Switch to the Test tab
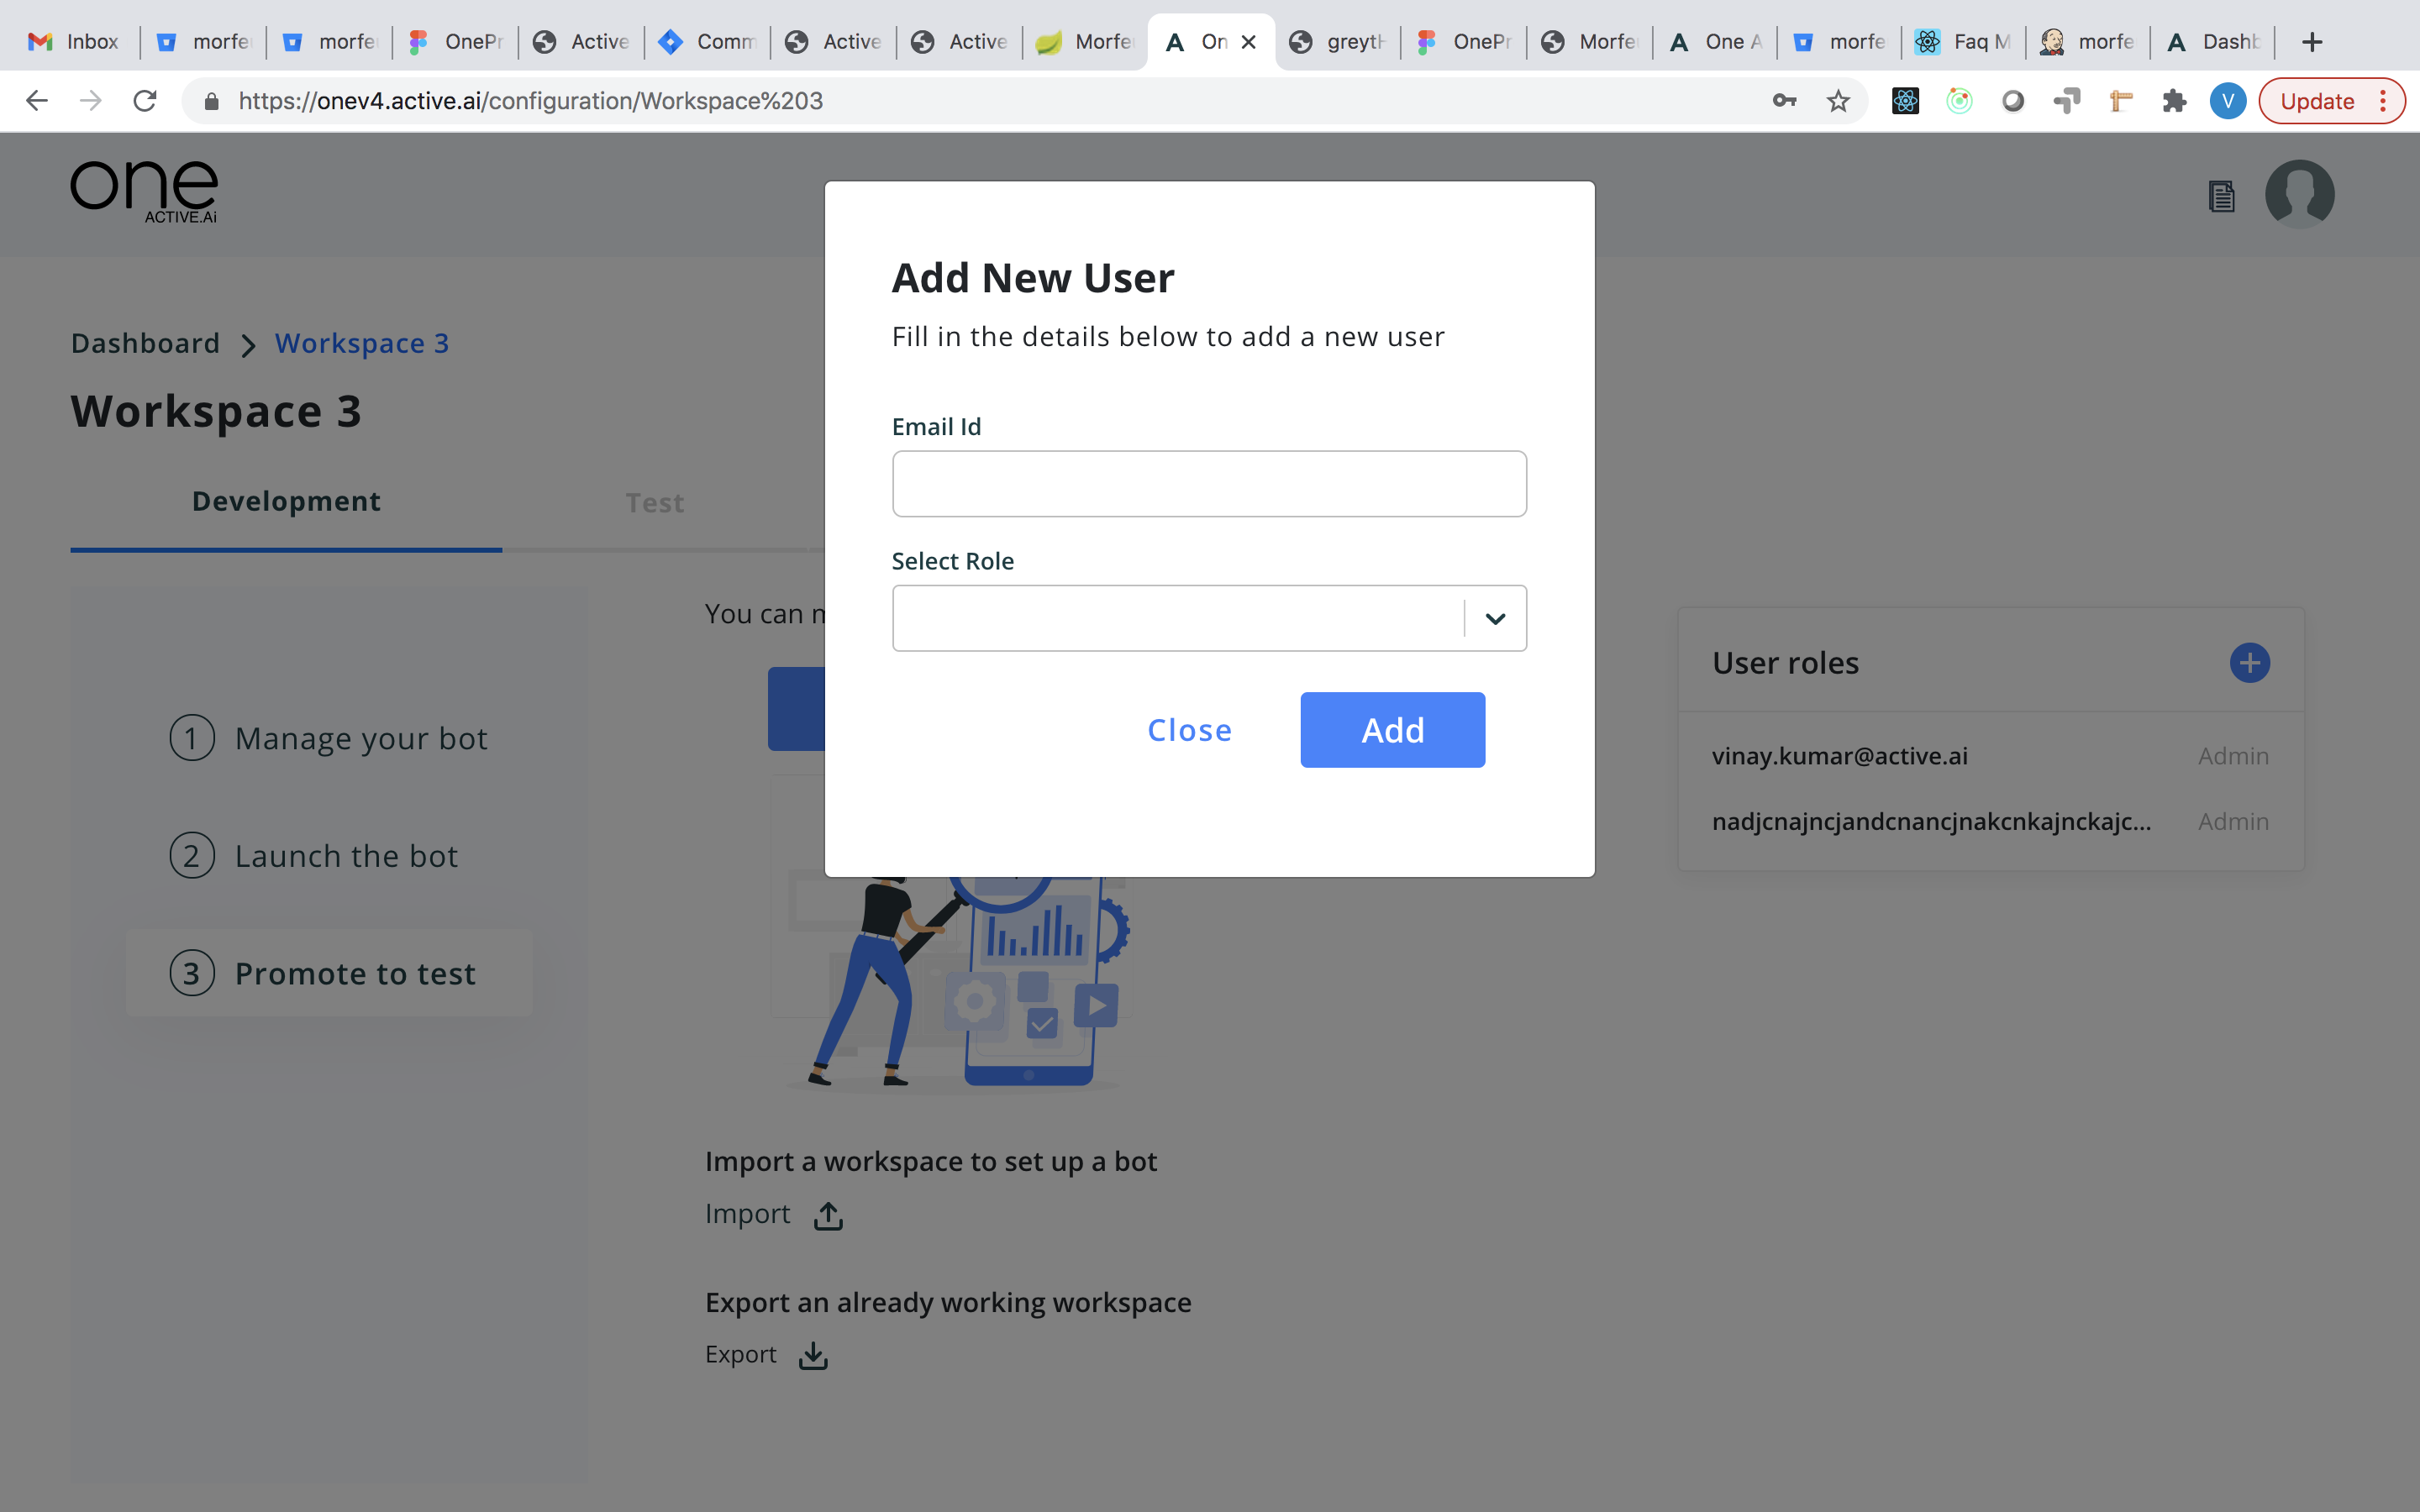This screenshot has width=2420, height=1512. 654,501
